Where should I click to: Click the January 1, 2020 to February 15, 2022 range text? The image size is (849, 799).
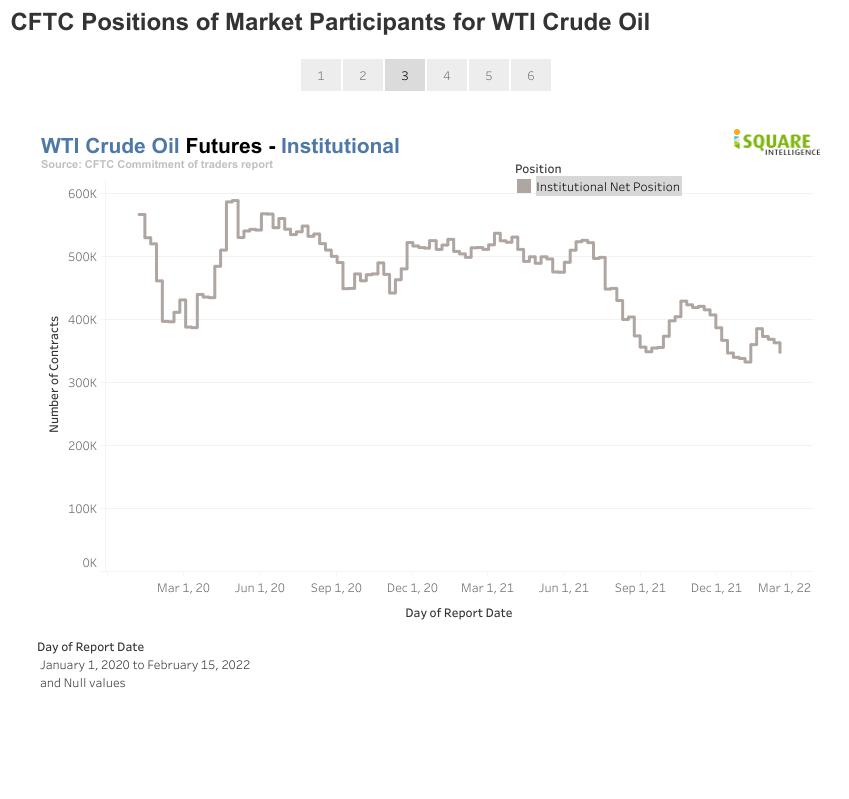point(145,665)
